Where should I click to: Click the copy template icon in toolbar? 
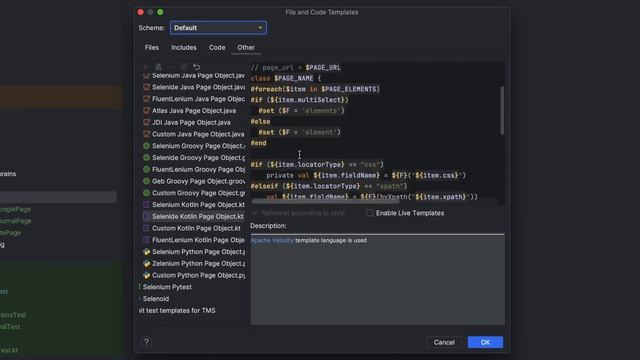(x=184, y=67)
